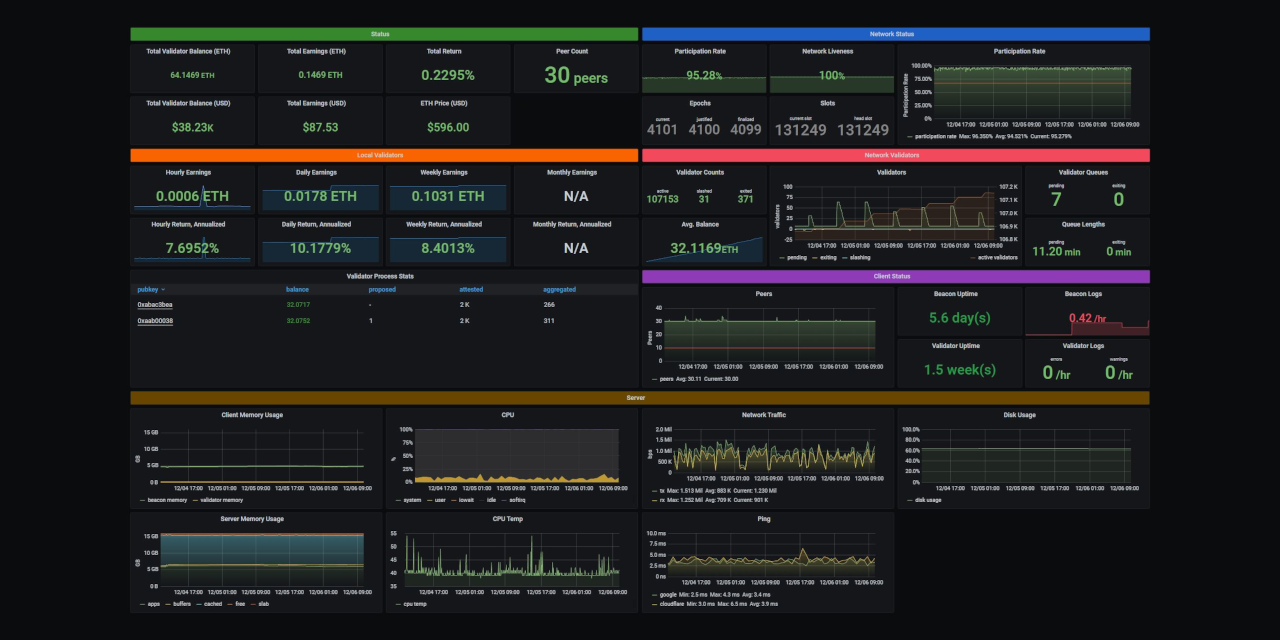This screenshot has width=1280, height=640.
Task: Open the Peers panel title menu
Action: [764, 293]
